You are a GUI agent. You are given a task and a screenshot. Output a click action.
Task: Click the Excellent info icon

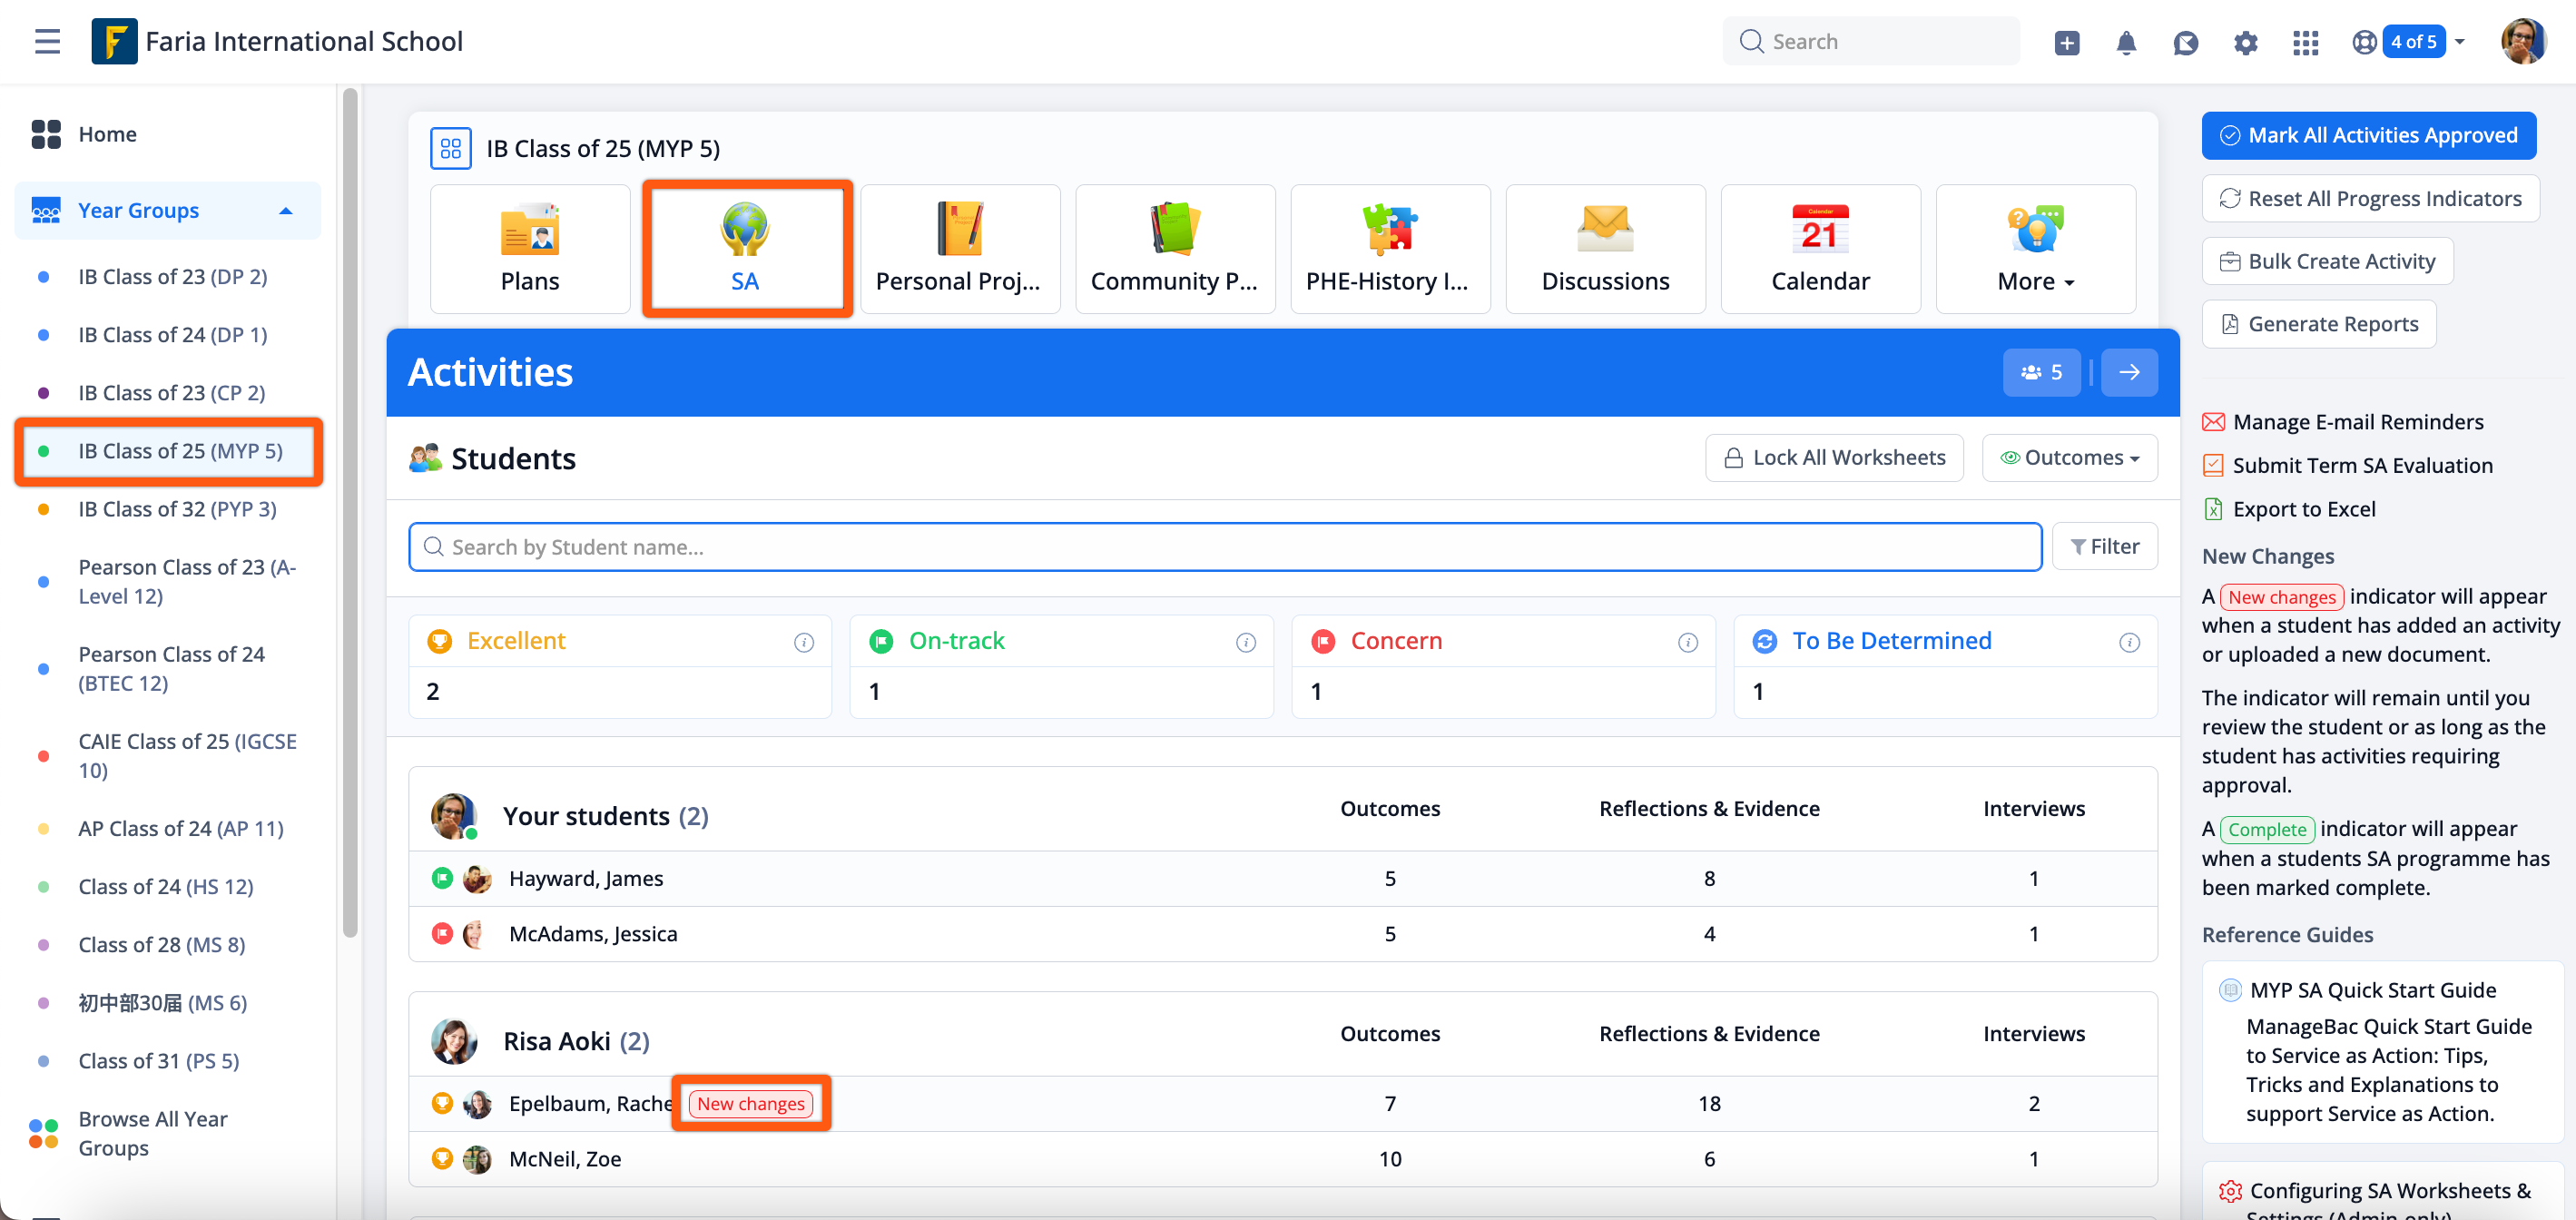pos(803,642)
